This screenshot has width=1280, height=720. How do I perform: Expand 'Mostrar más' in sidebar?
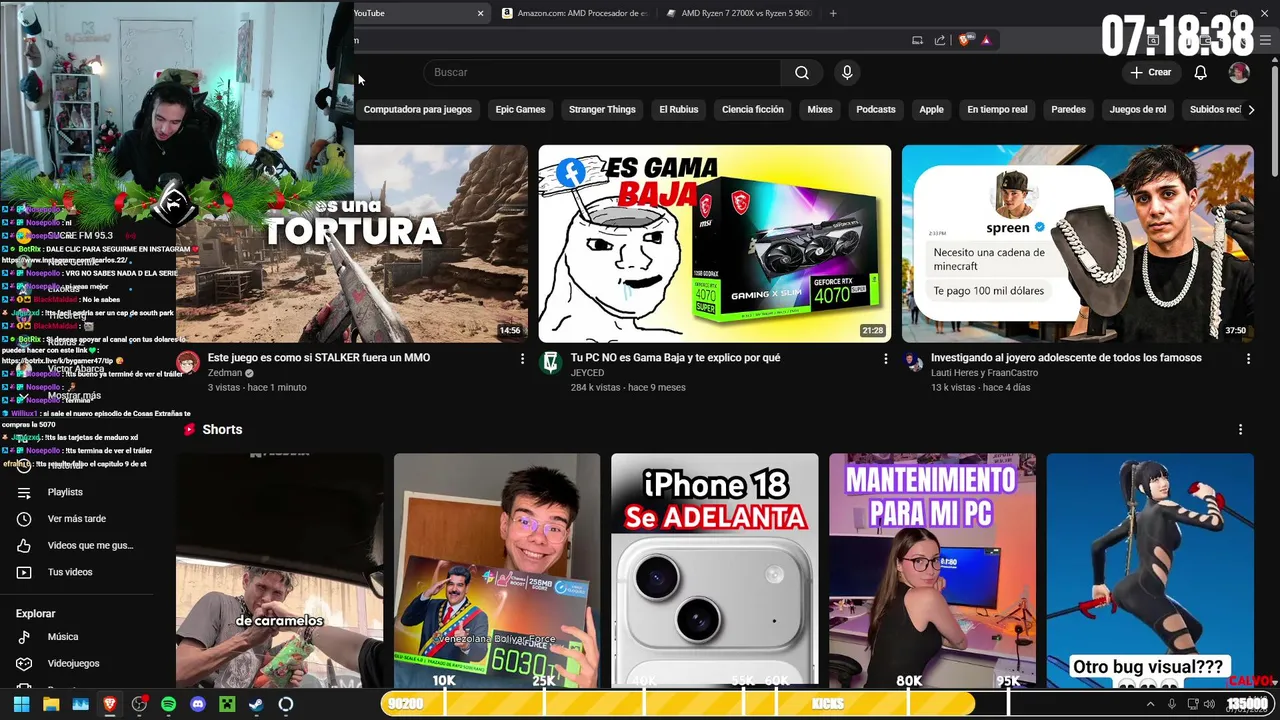74,395
